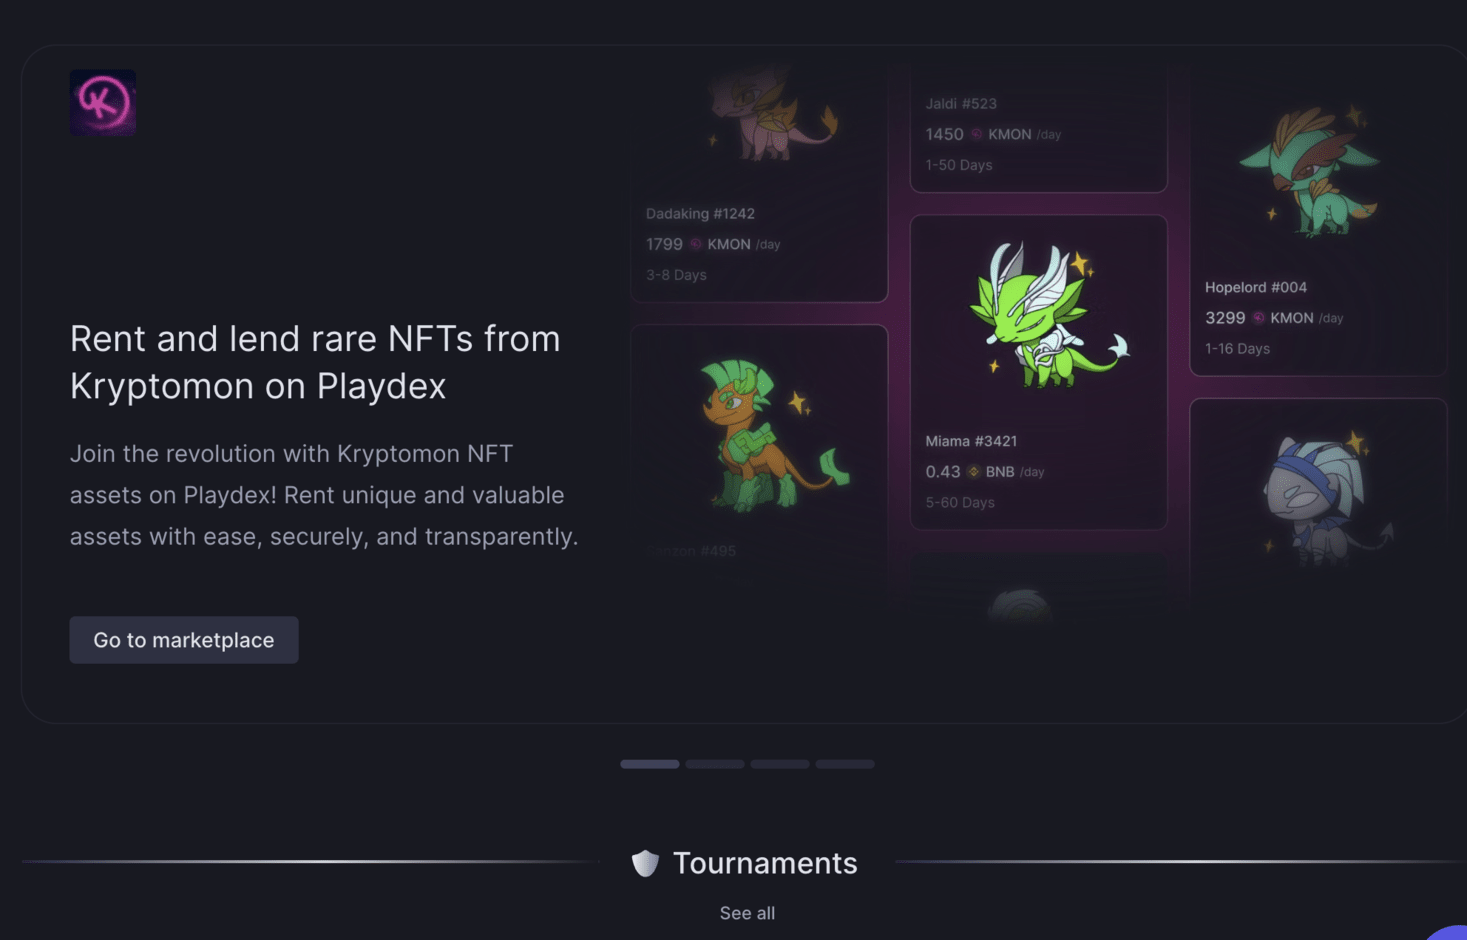The width and height of the screenshot is (1467, 940).
Task: Open the Dadaking pink creature image
Action: click(772, 115)
